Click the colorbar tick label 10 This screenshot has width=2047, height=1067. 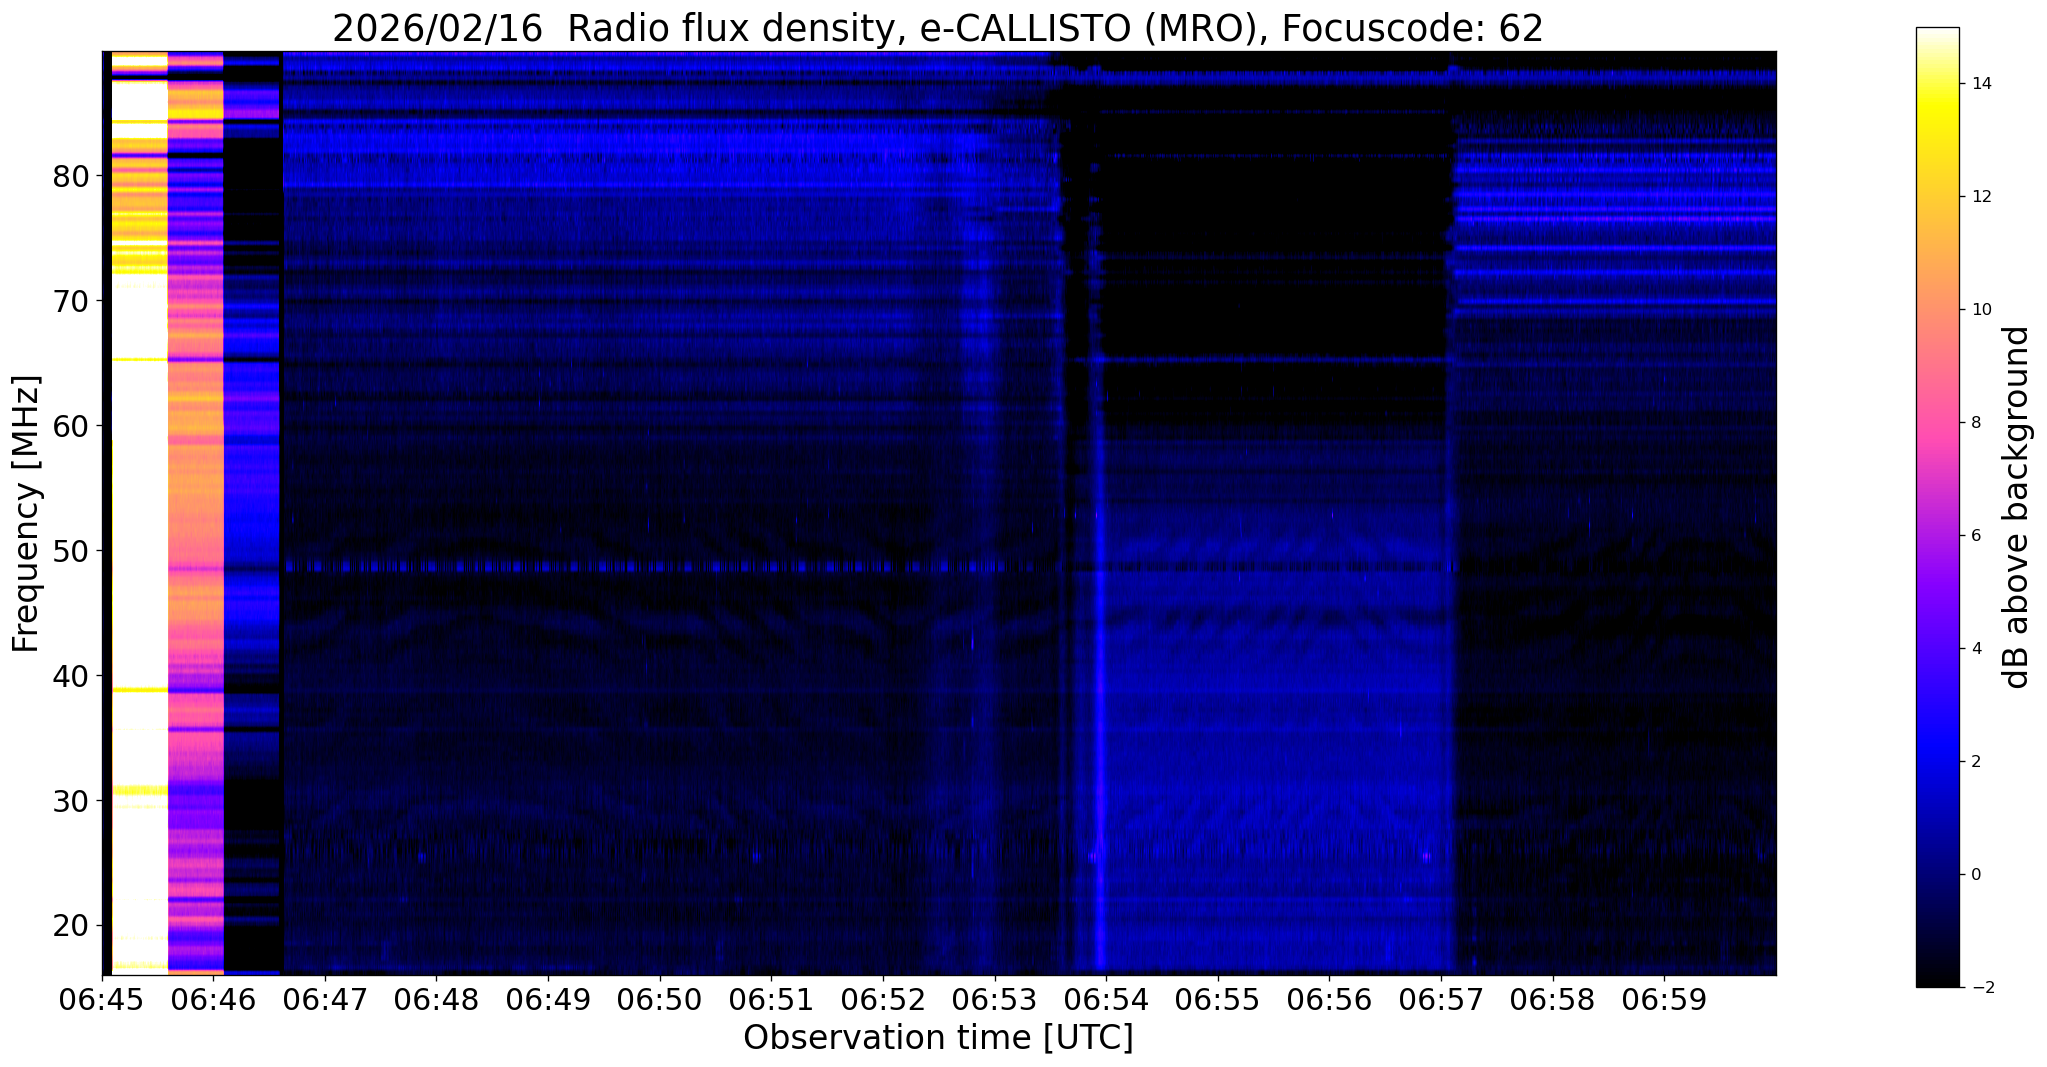pyautogui.click(x=1980, y=310)
